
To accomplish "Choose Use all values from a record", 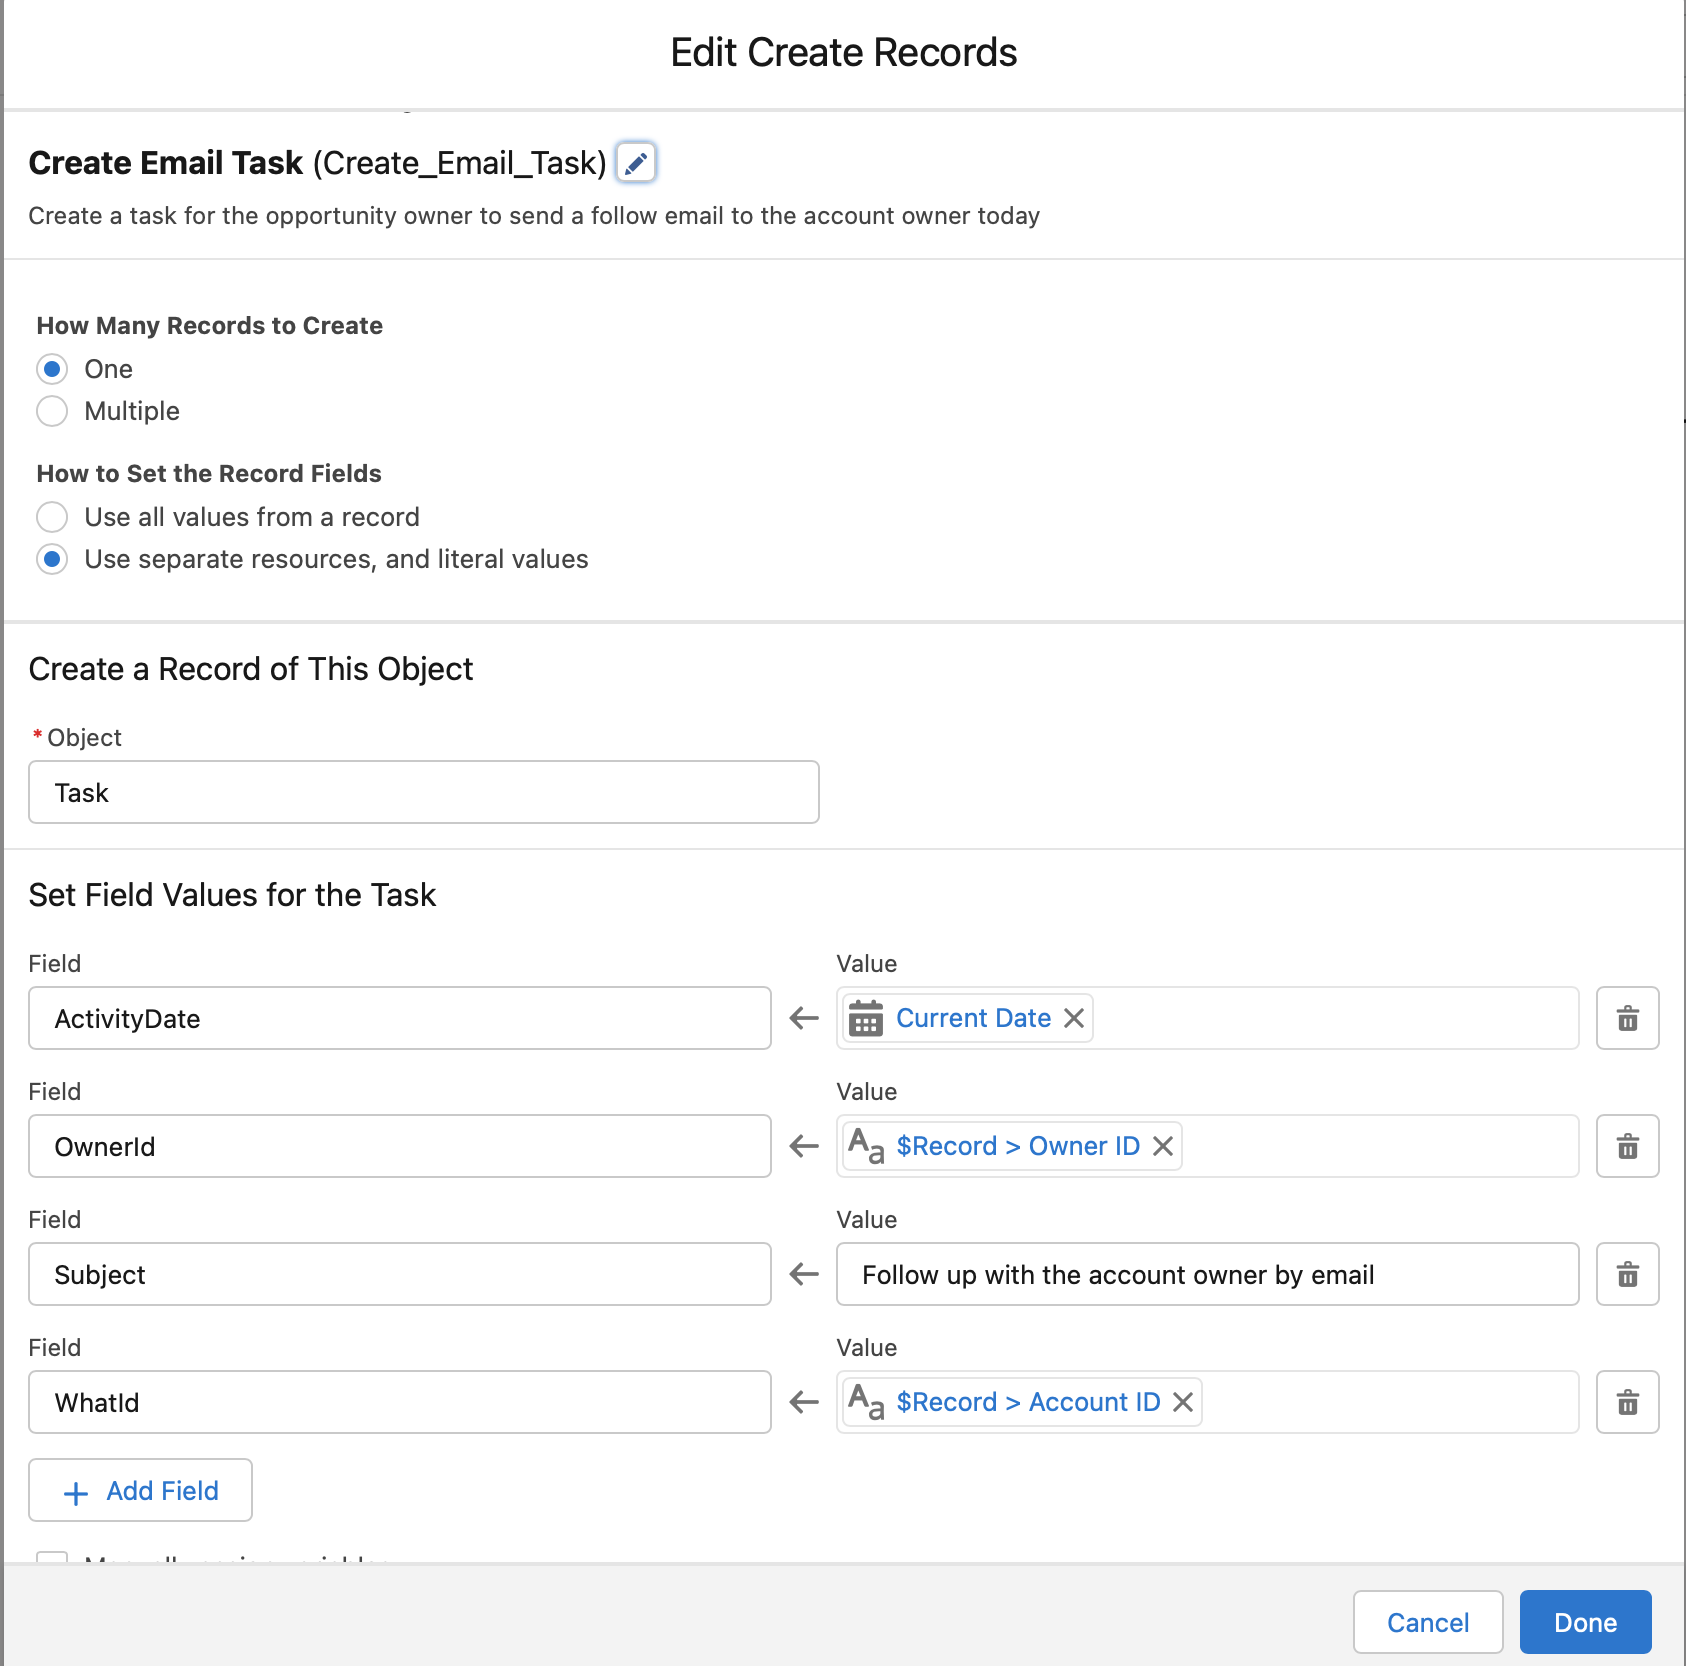I will (x=52, y=517).
